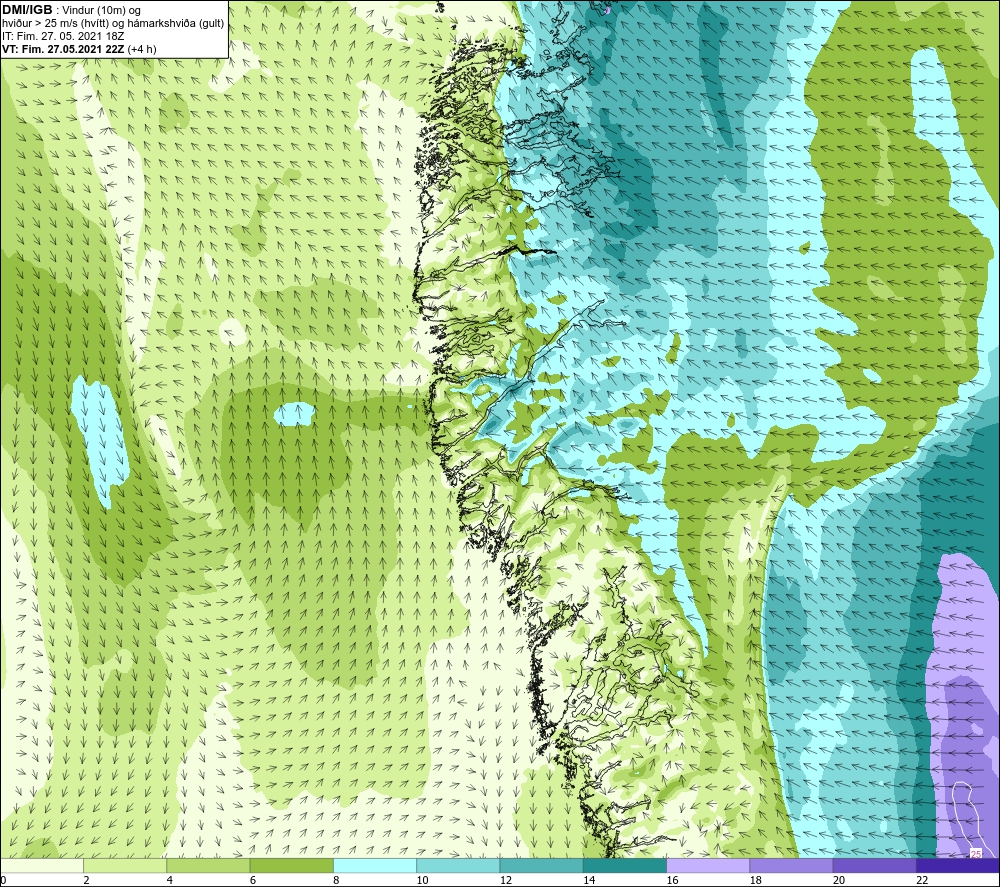Click the 8–10 m/s light cyan legend swatch

(375, 865)
